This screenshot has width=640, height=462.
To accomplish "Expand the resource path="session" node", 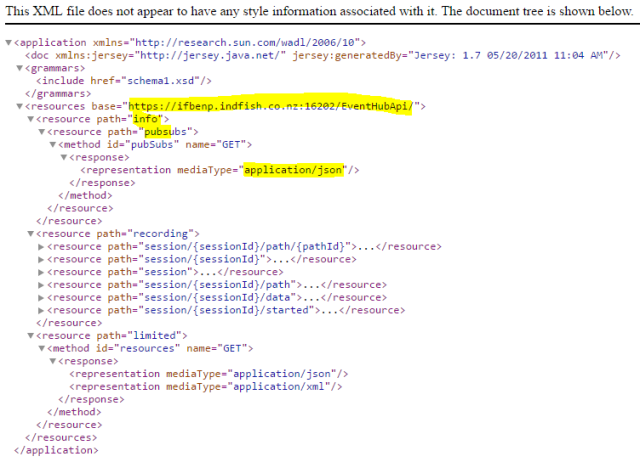I will coord(41,272).
